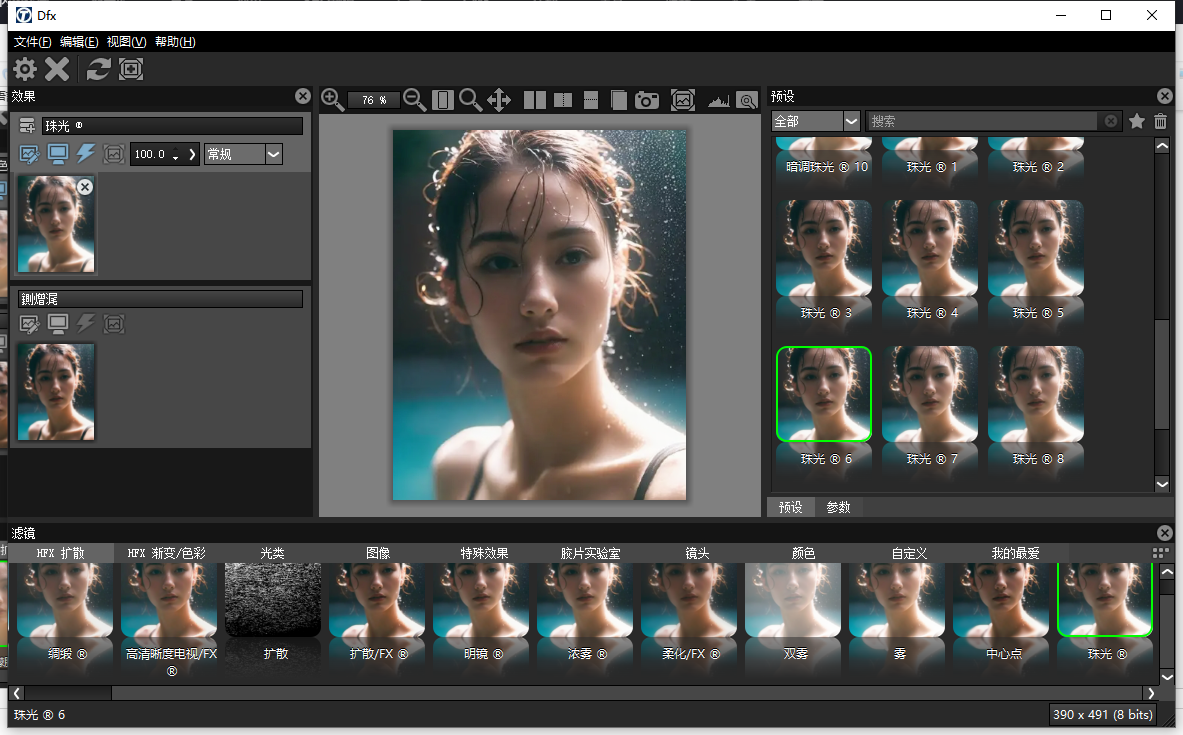Click the zoom percentage 76 % field
Viewport: 1183px width, 735px height.
tap(373, 100)
